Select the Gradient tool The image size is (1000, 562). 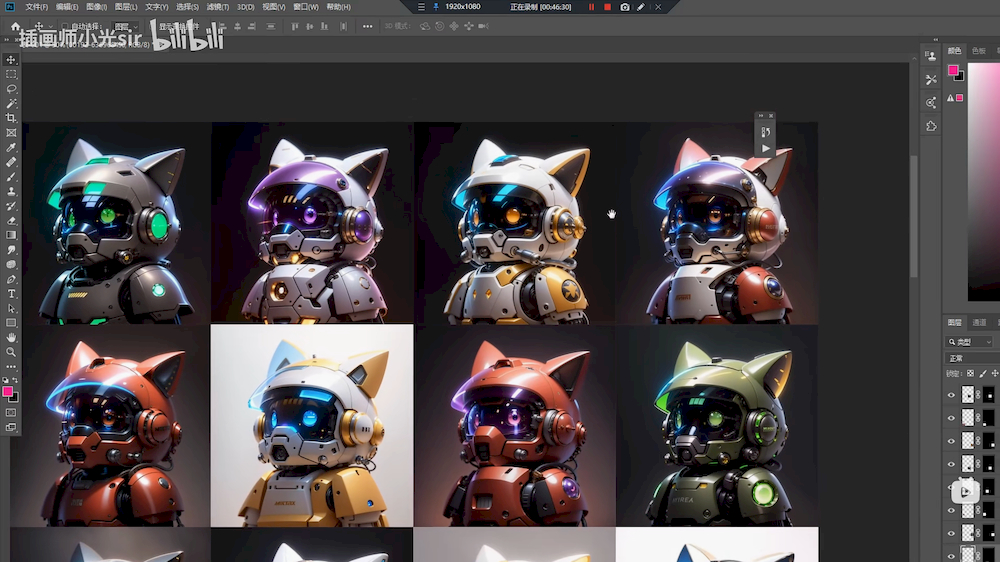coord(11,235)
